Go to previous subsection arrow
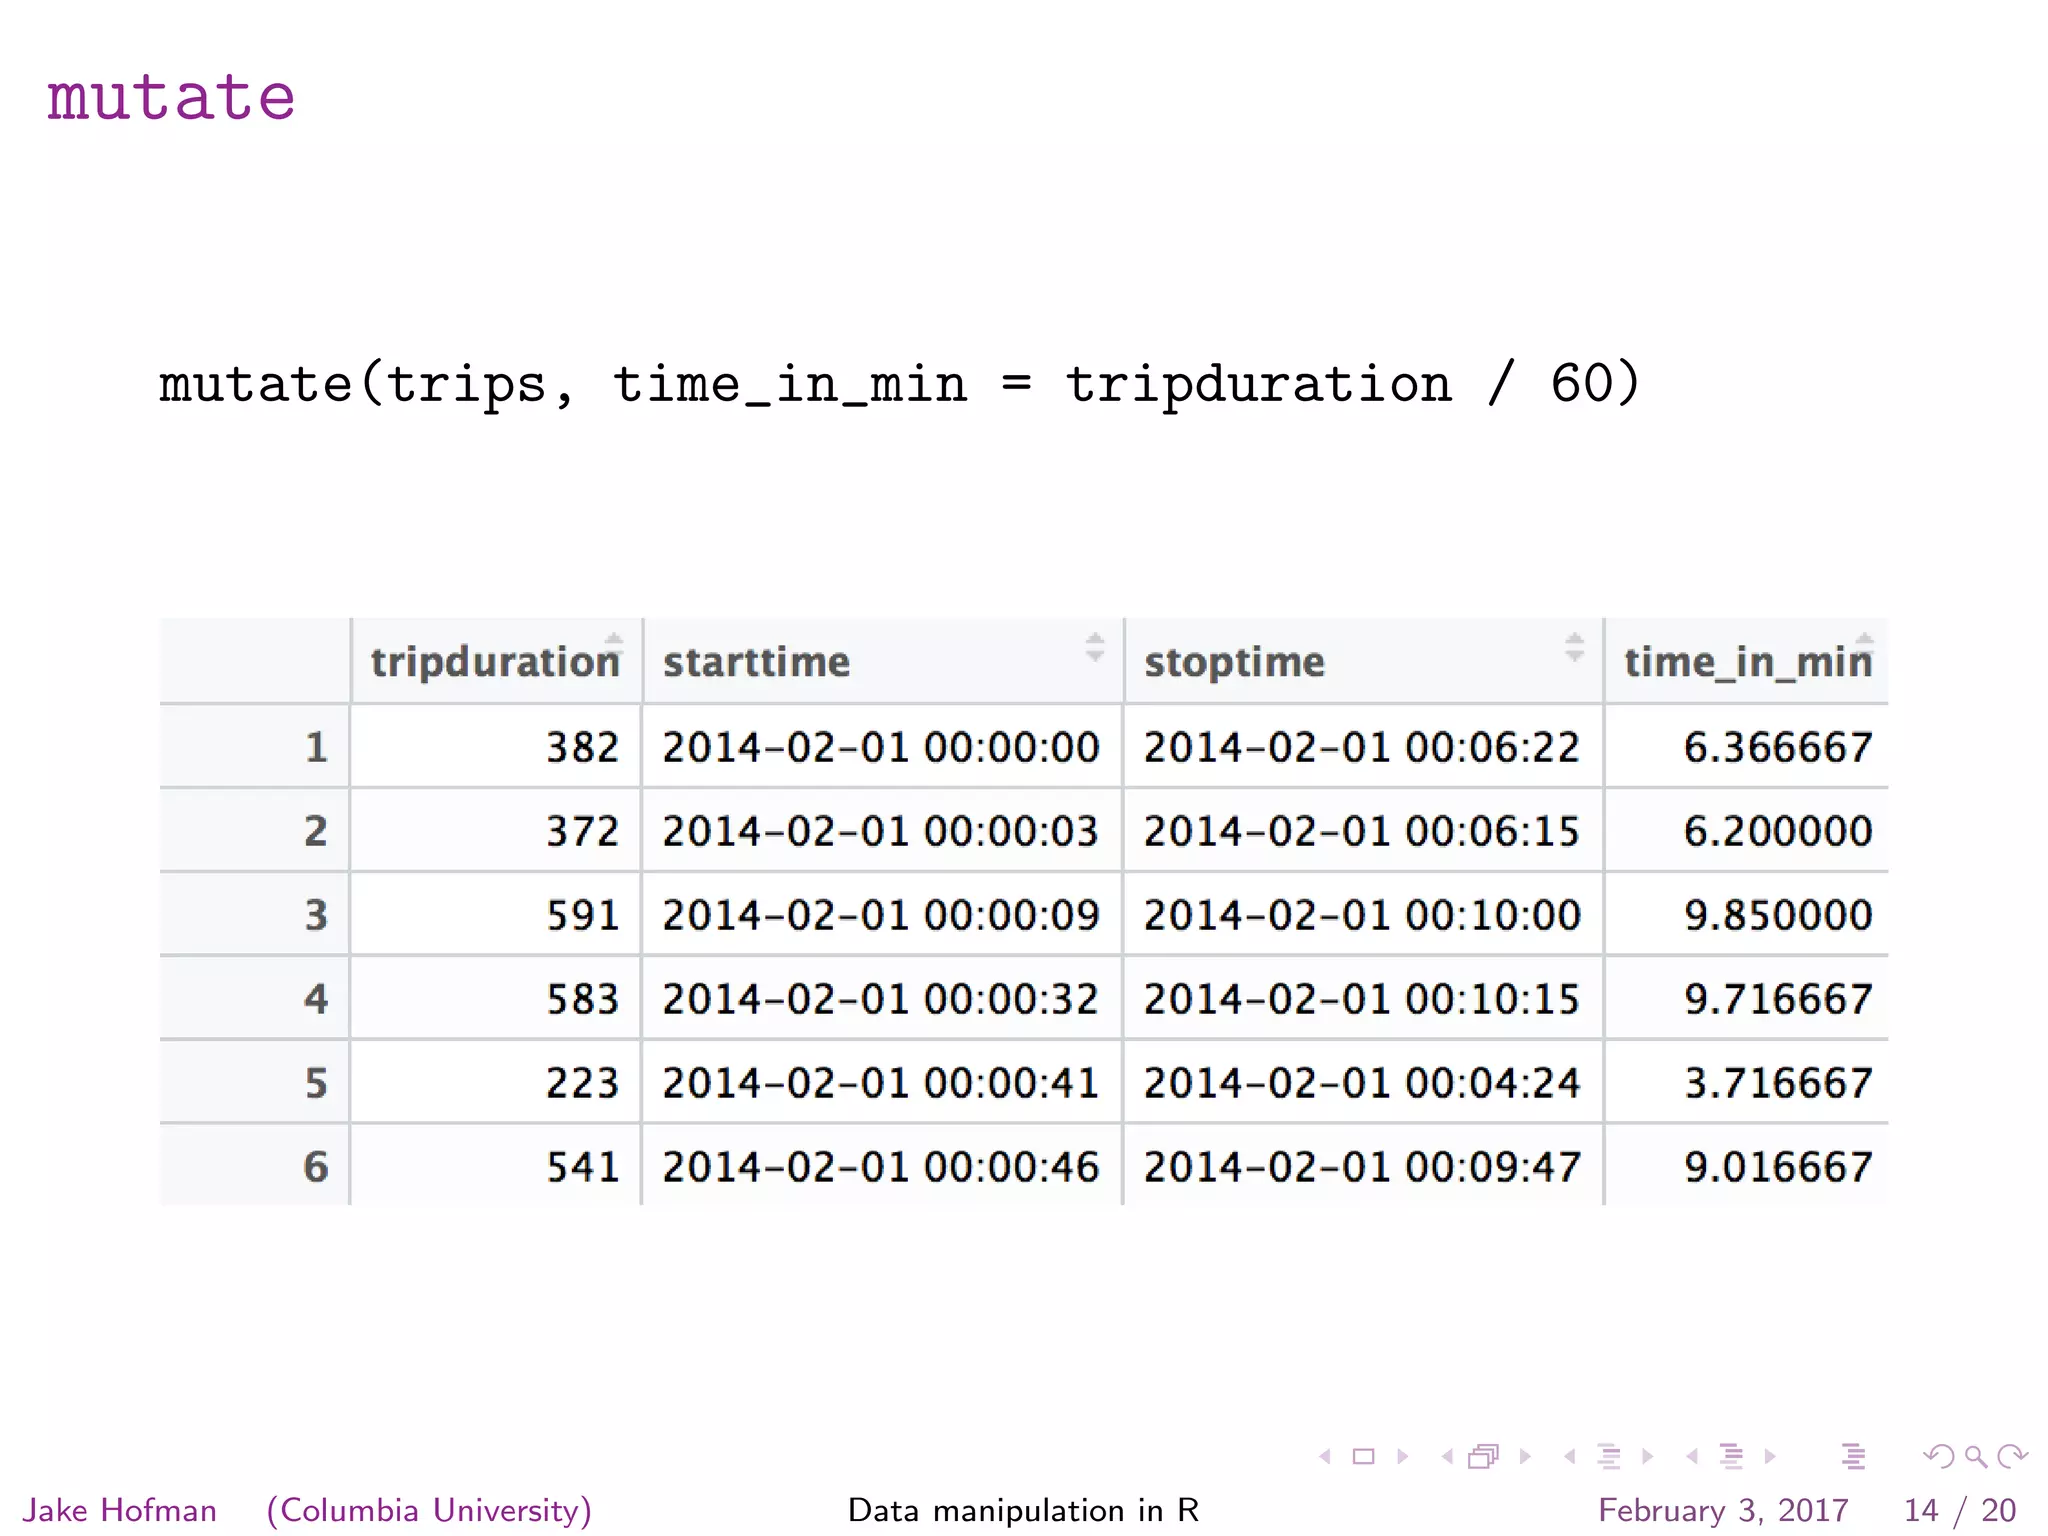 (x=1570, y=1457)
